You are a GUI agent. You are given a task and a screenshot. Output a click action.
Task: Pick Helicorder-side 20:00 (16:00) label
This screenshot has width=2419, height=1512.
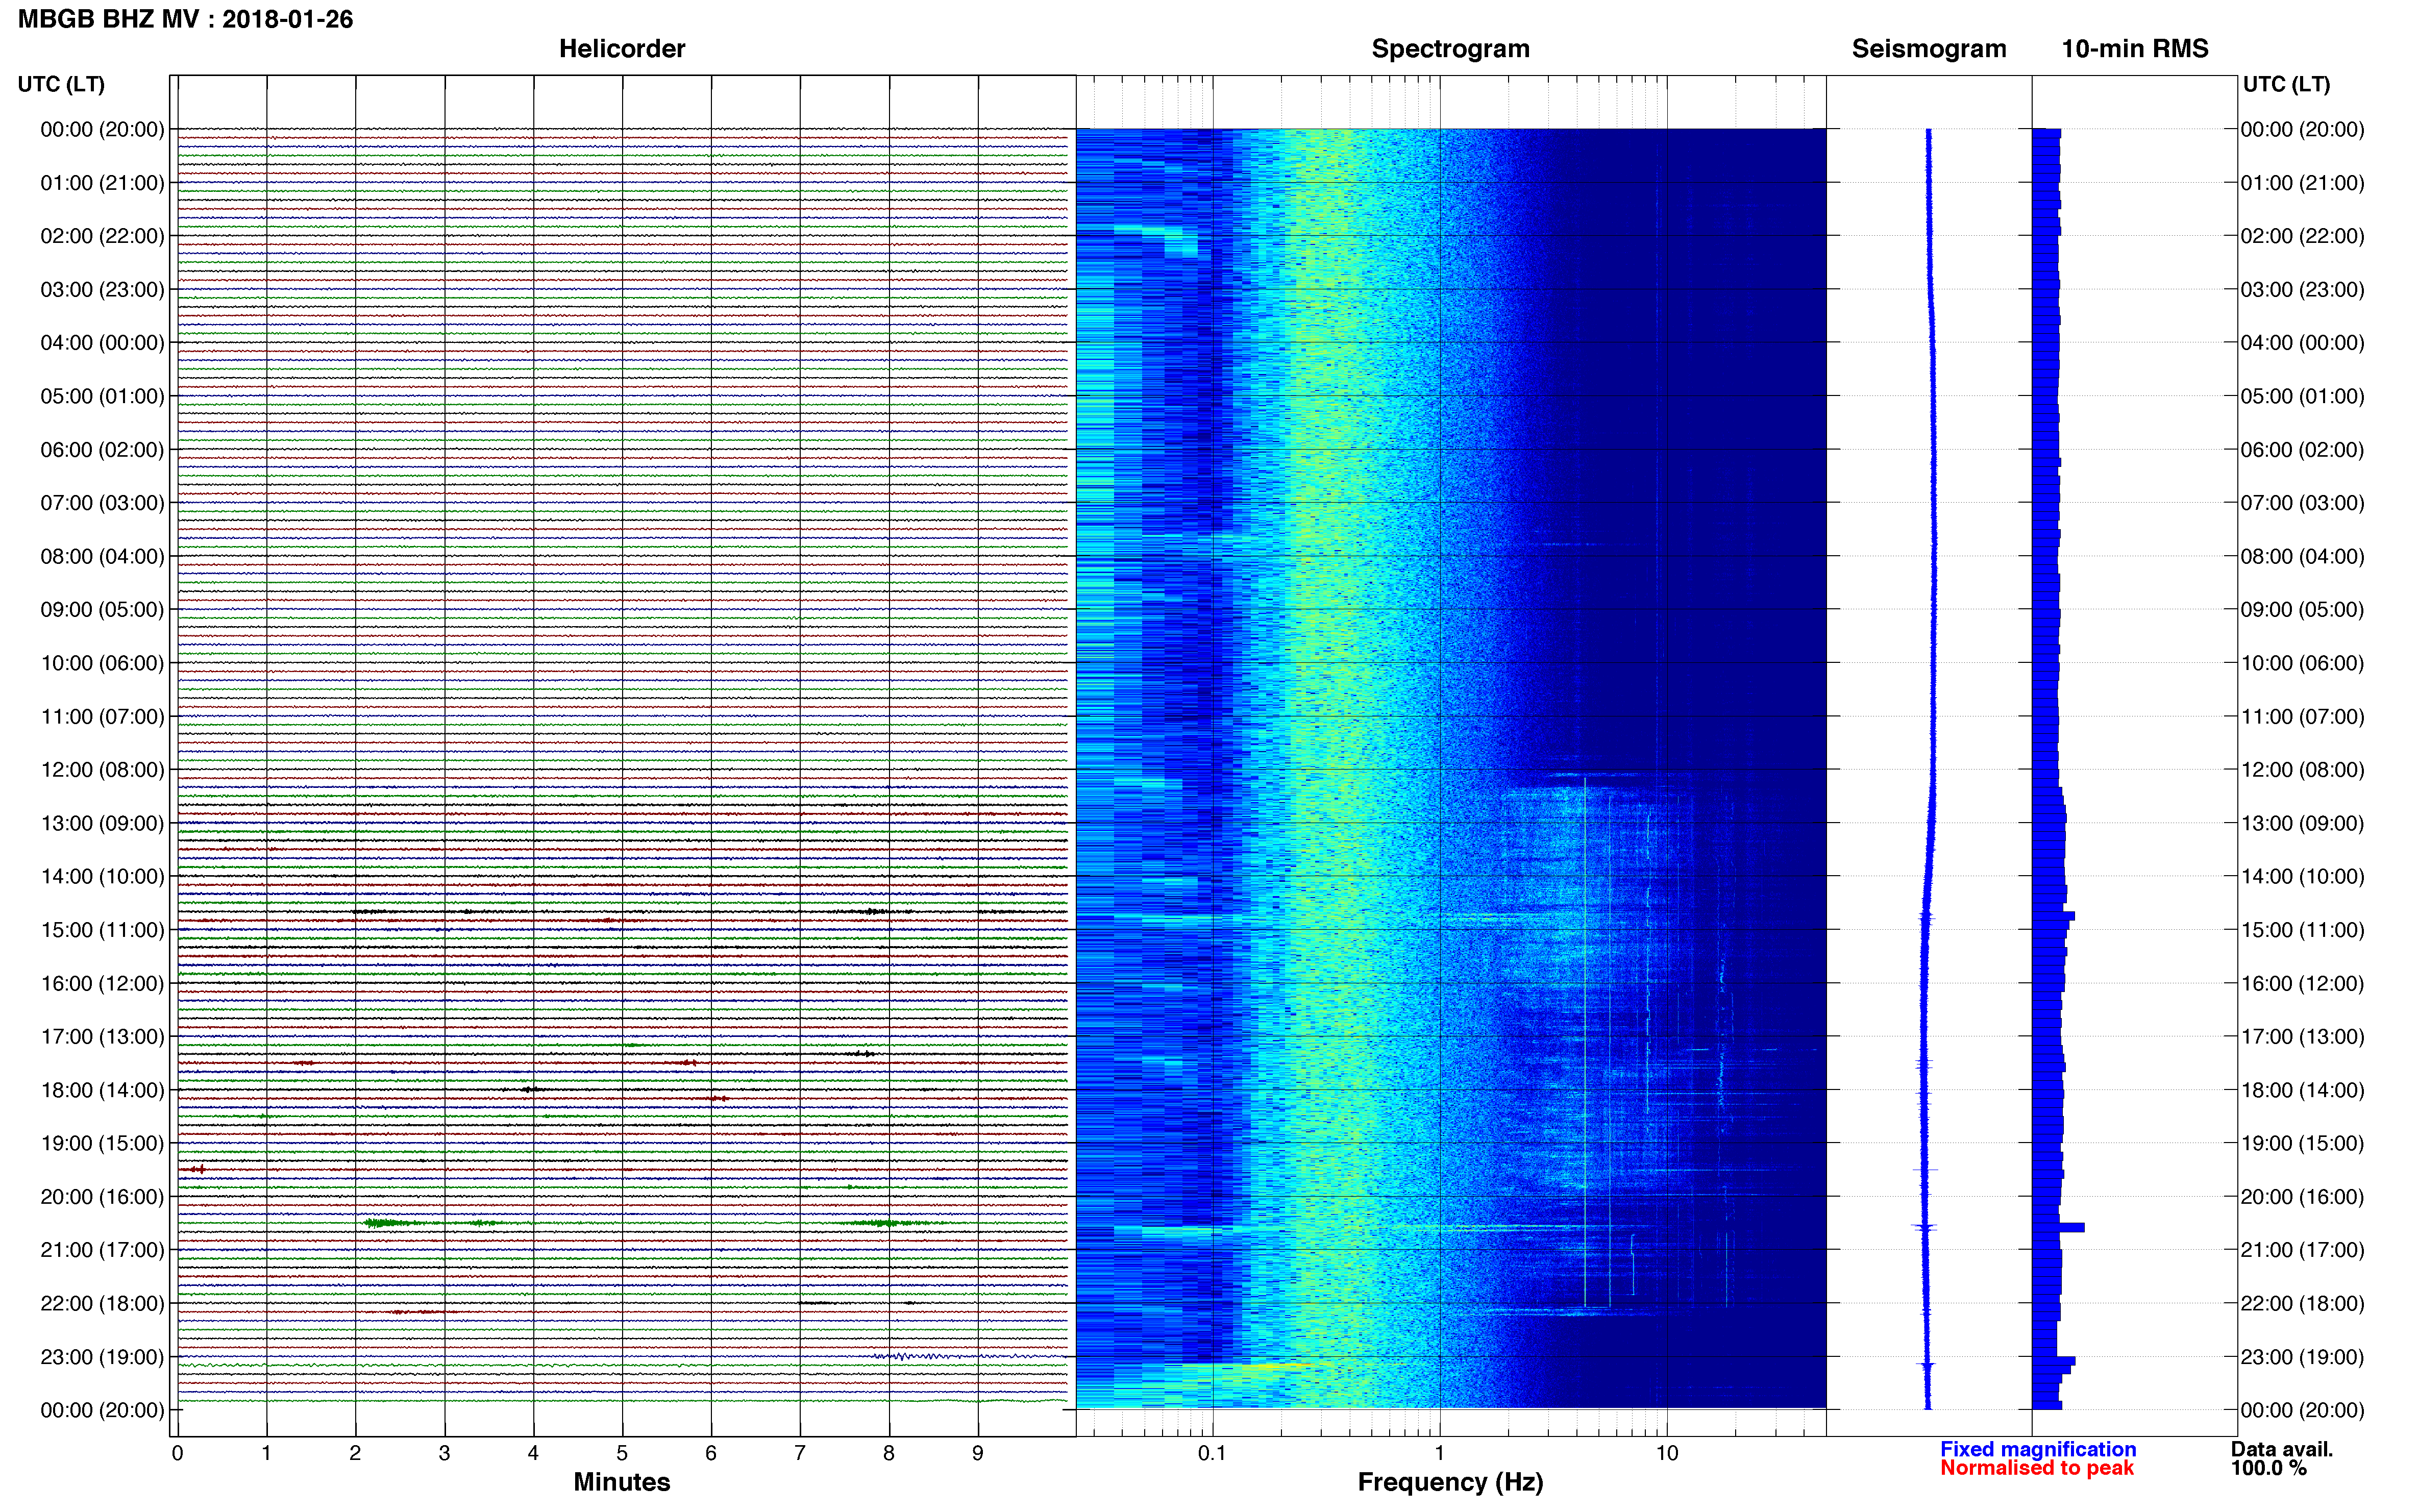tap(102, 1197)
